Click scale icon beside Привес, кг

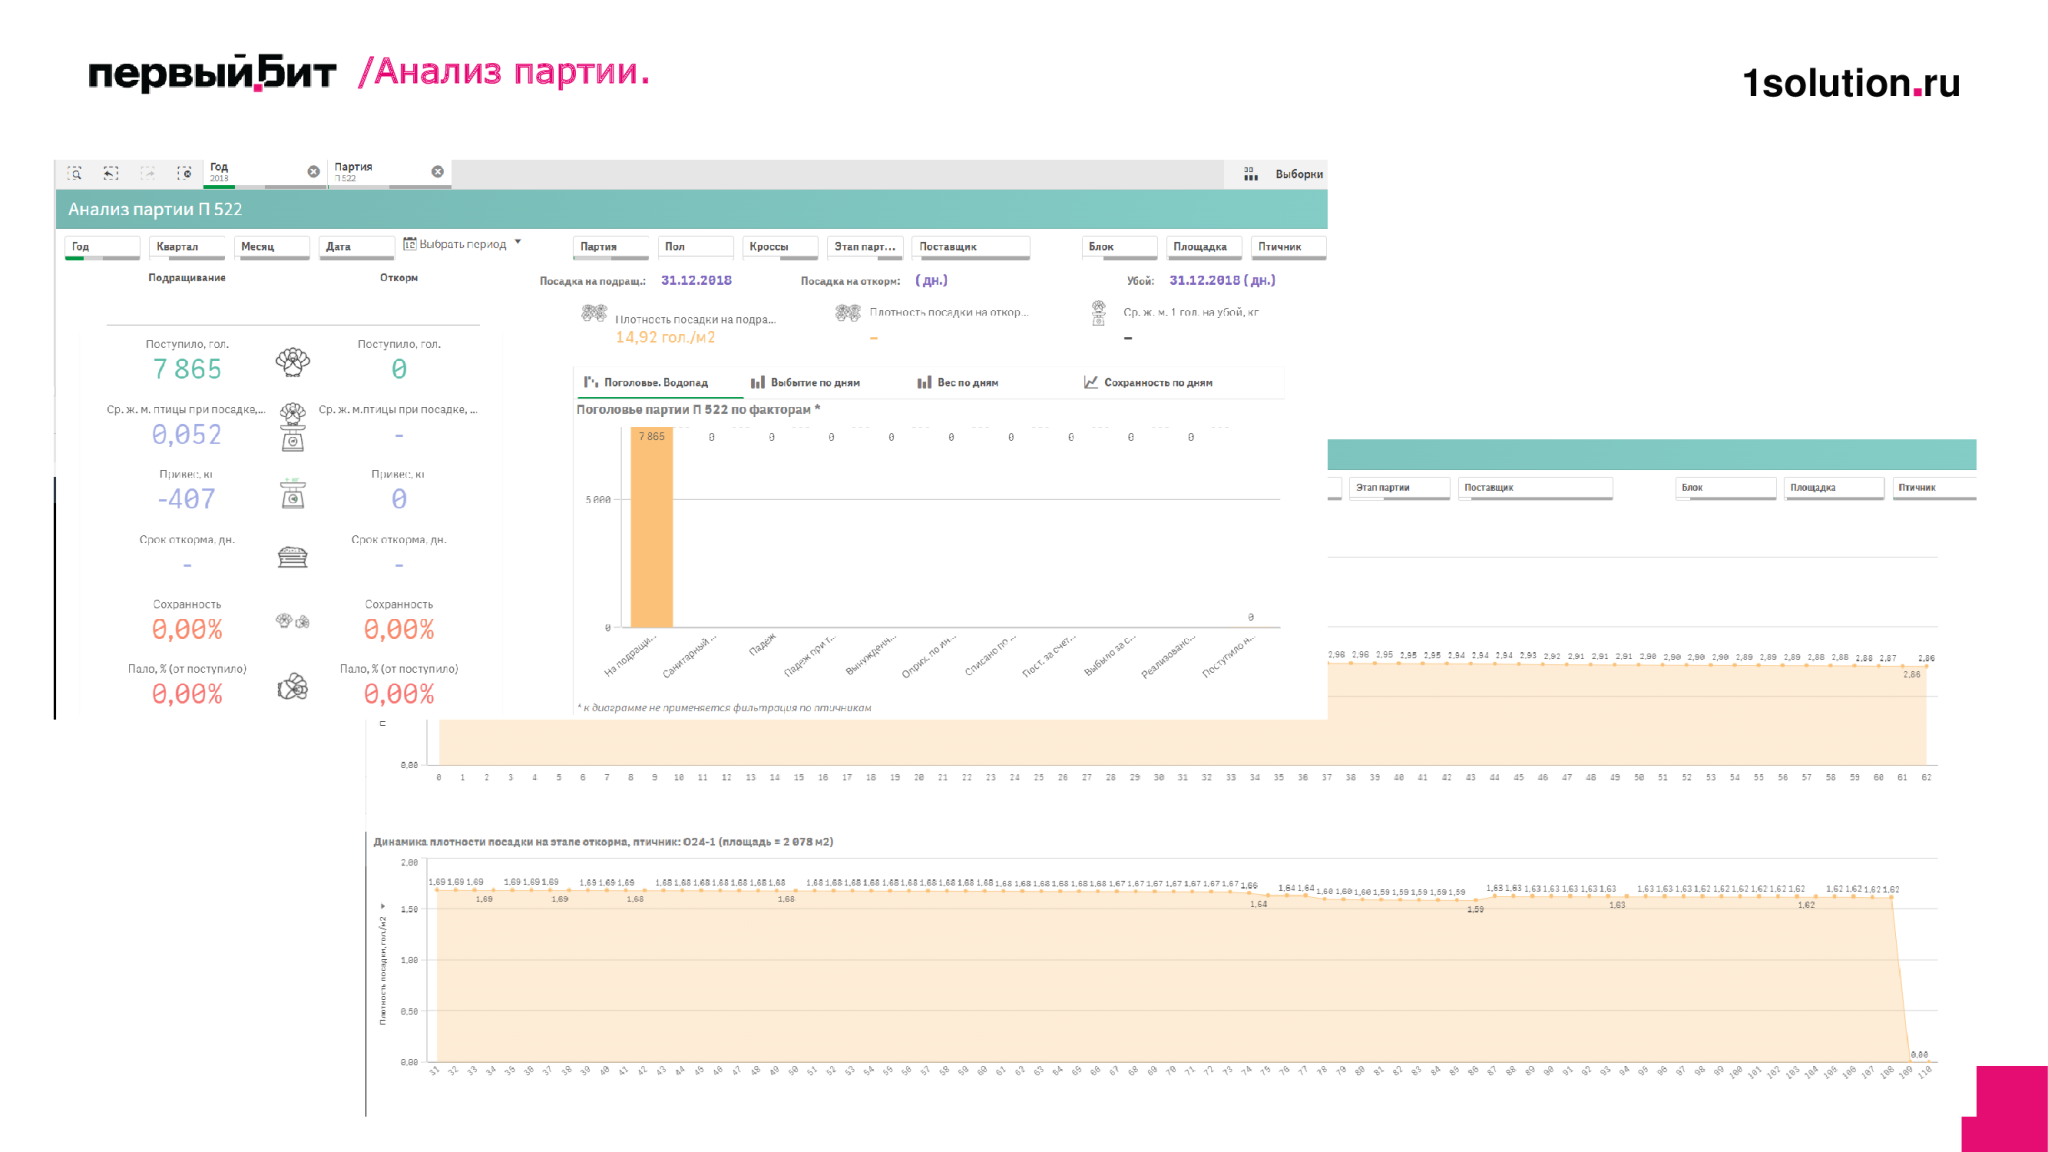point(293,494)
